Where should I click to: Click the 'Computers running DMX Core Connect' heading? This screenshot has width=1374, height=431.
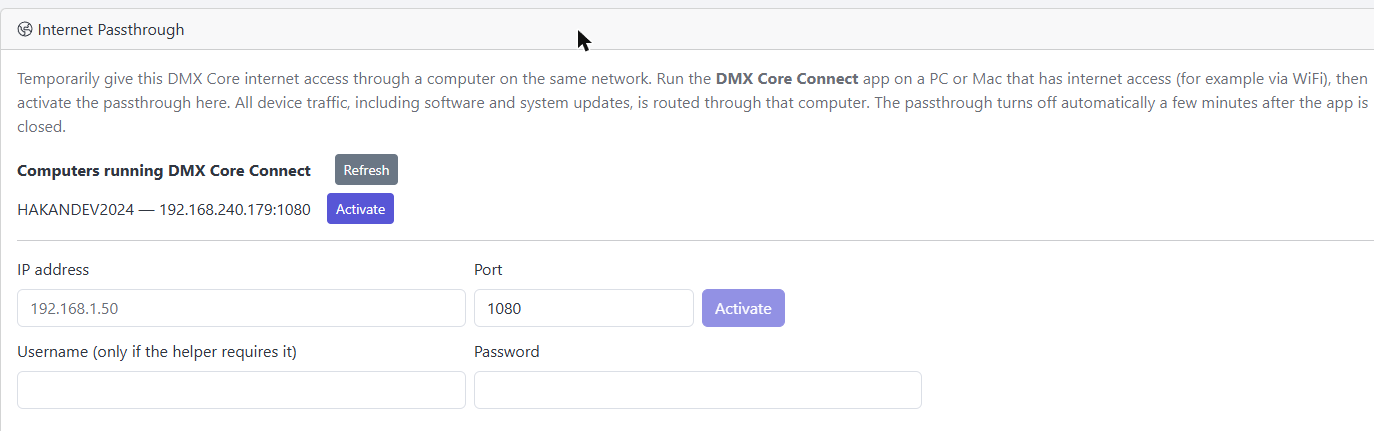(x=164, y=171)
